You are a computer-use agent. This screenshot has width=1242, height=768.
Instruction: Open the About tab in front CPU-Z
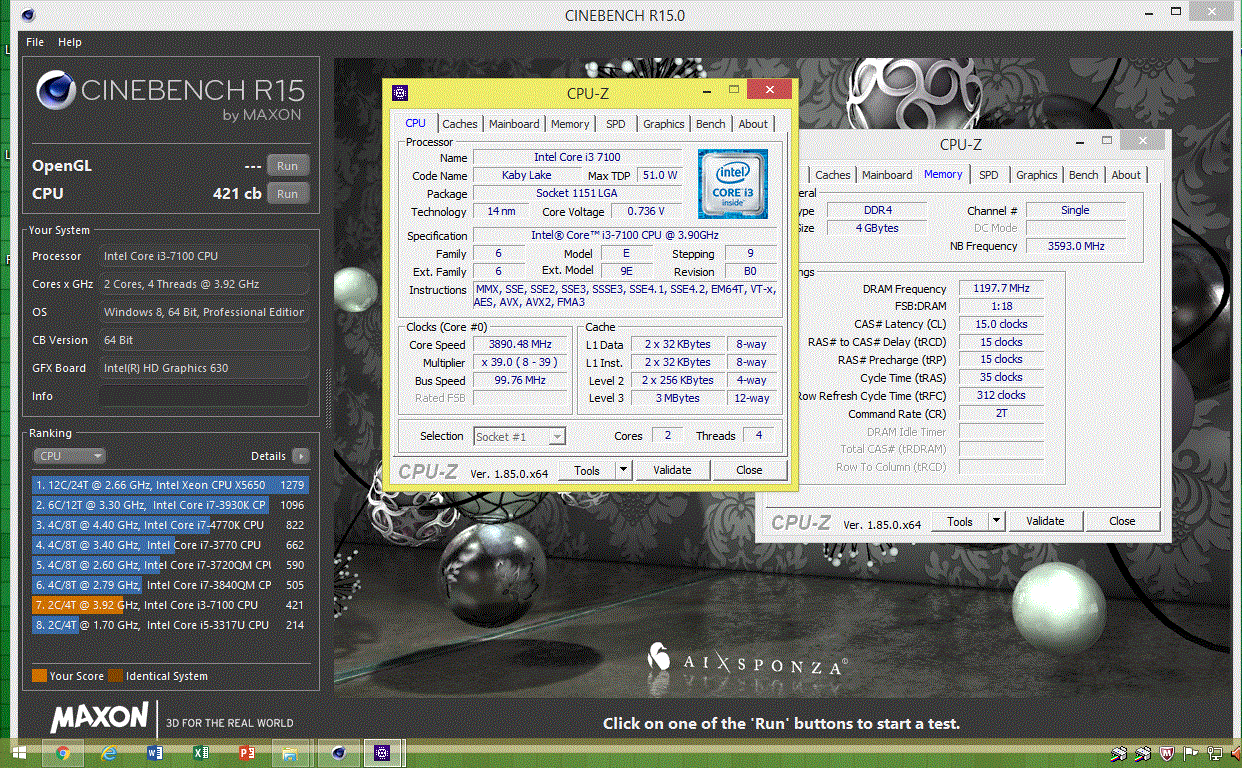point(753,124)
